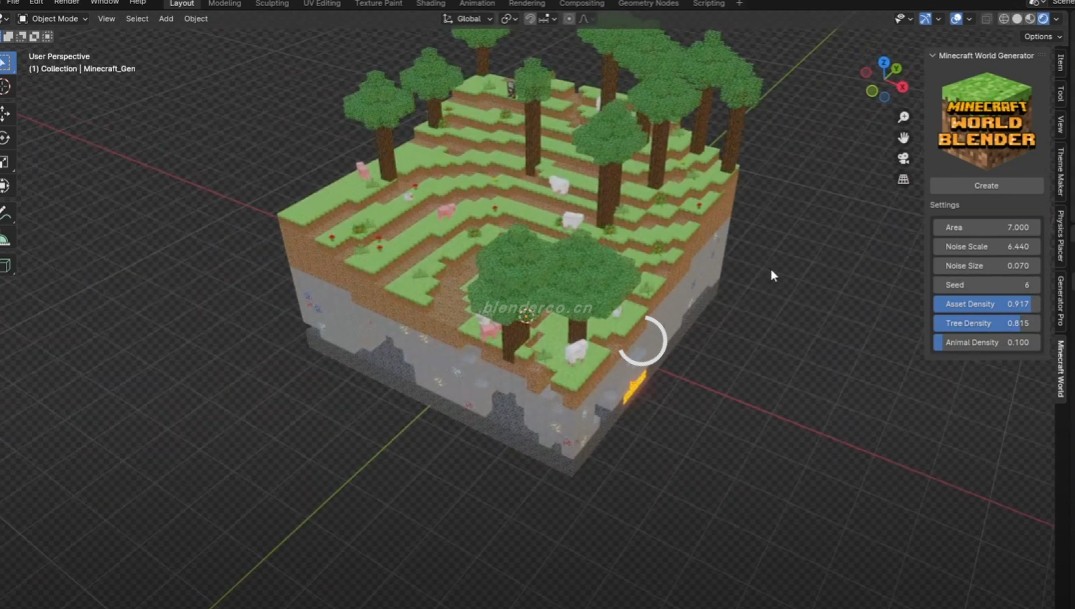Open viewport shading options dropdown arrow
Viewport: 1075px width, 609px height.
(x=1056, y=19)
